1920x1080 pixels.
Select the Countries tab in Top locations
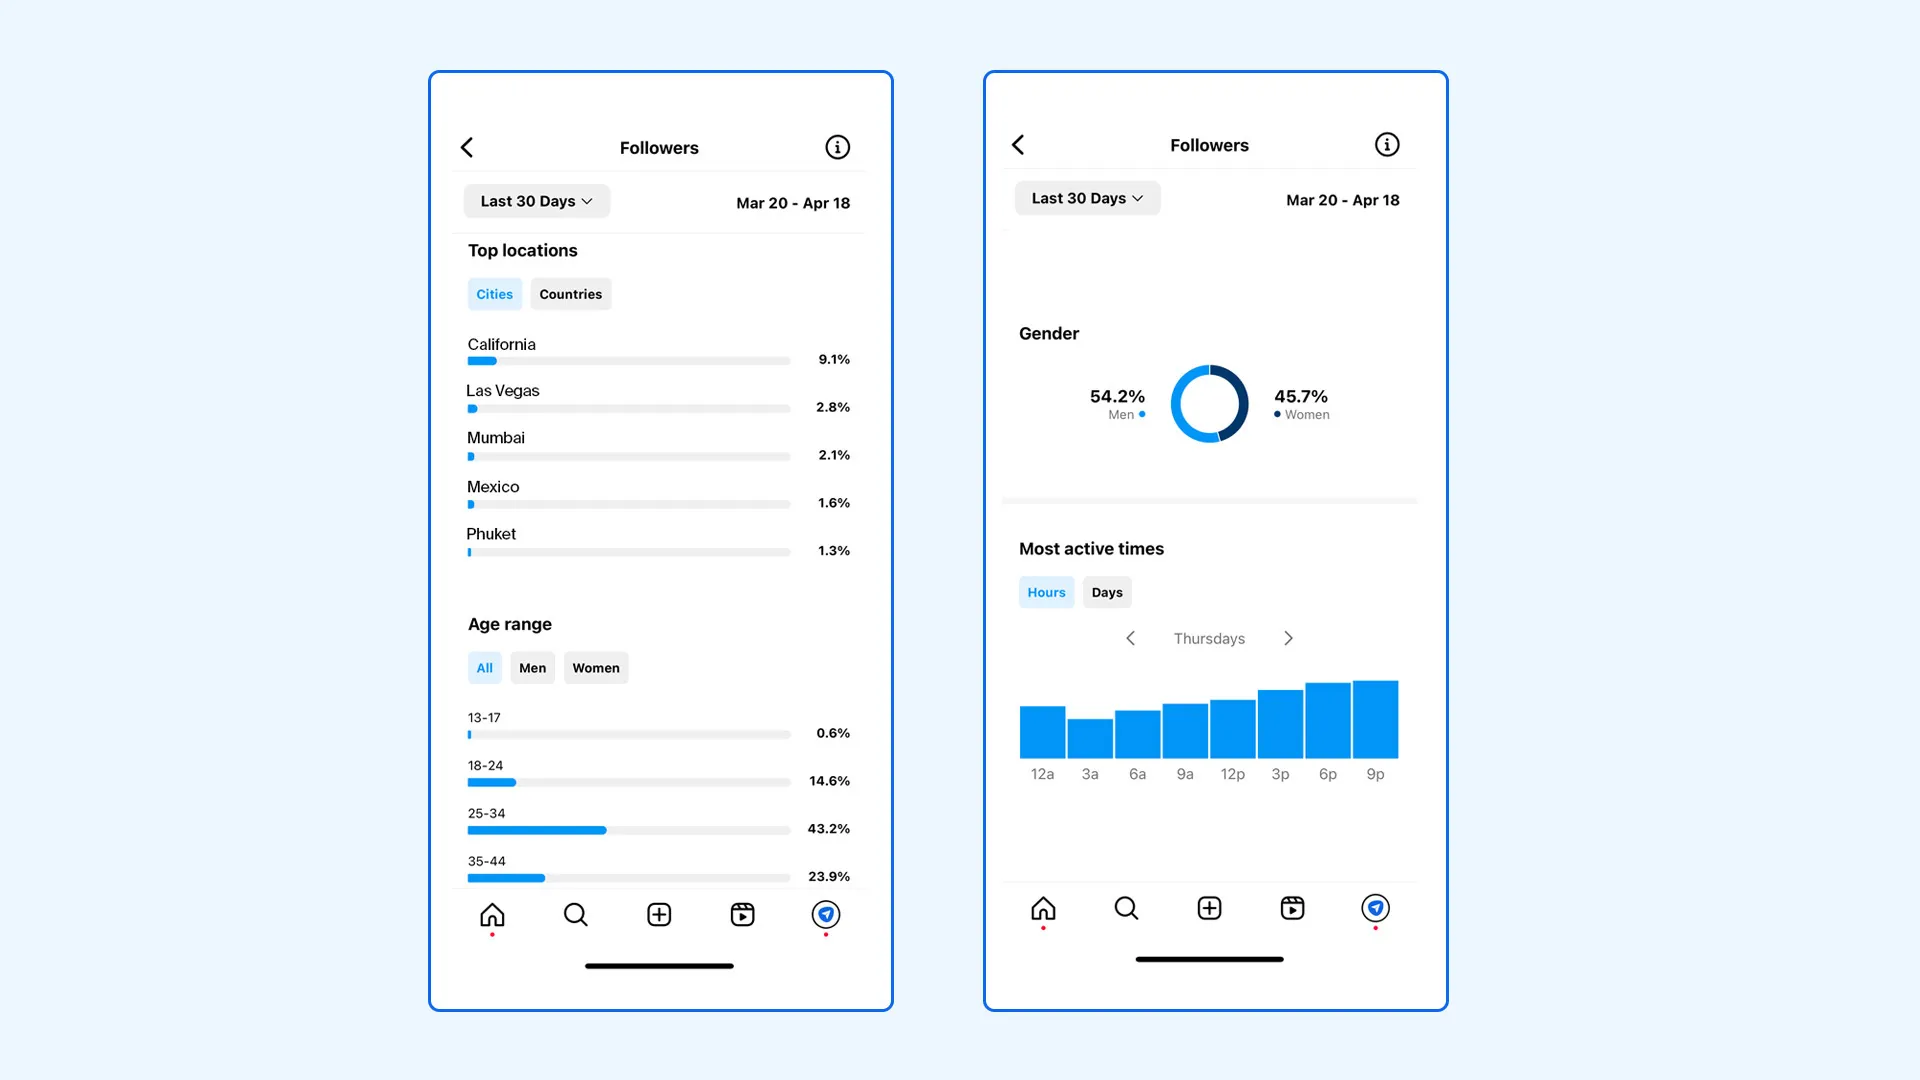pos(571,293)
